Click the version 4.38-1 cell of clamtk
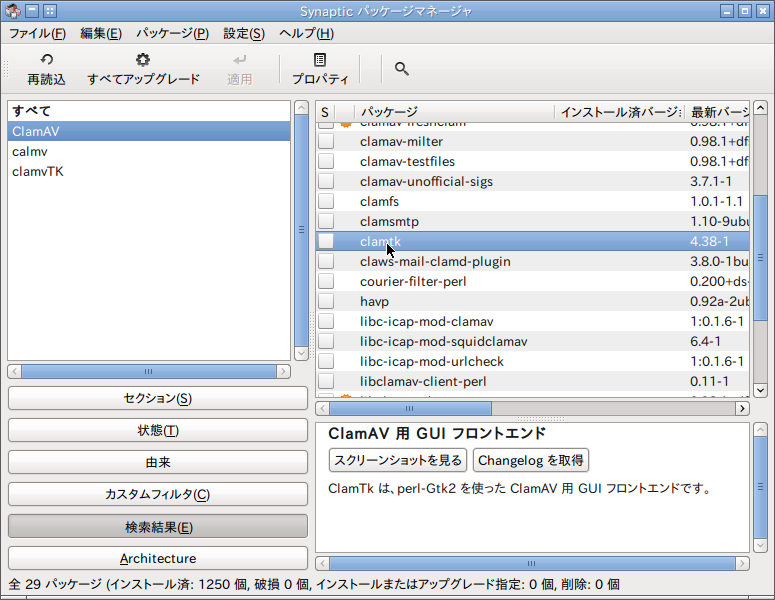The image size is (775, 600). coord(709,242)
